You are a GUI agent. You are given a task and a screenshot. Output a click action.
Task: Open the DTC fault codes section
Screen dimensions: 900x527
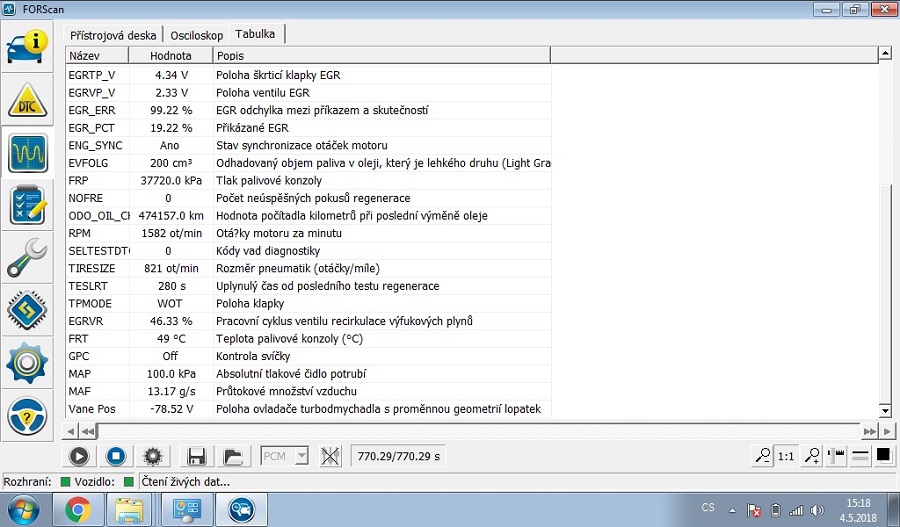29,100
